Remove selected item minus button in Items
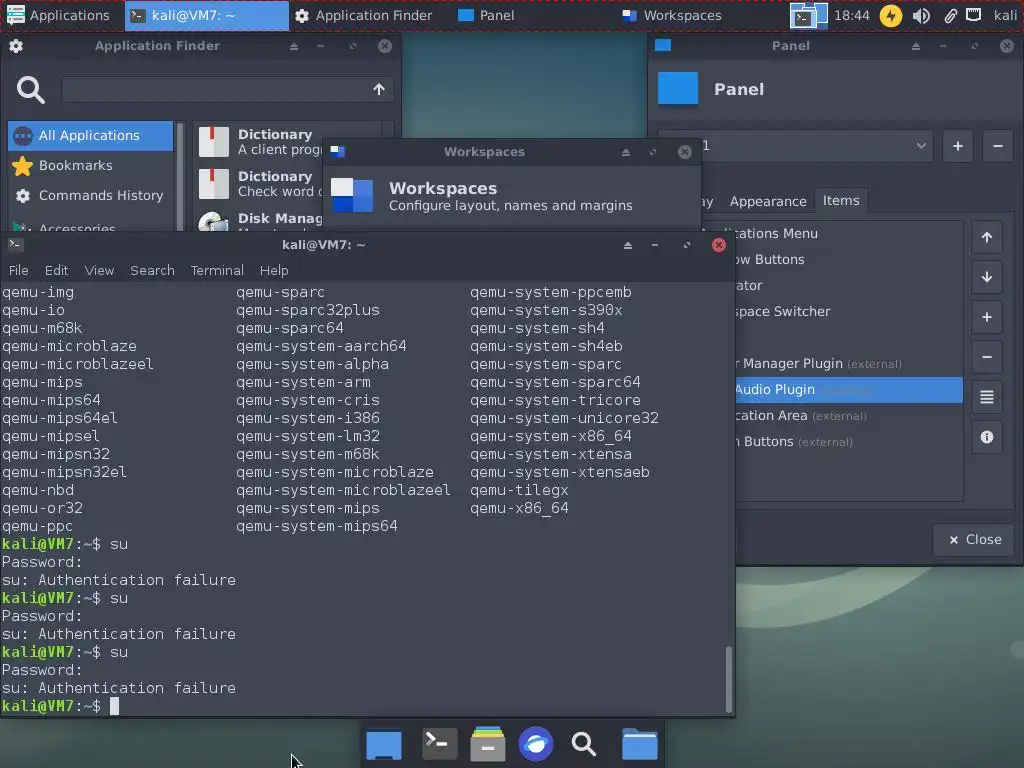1024x768 pixels. point(987,357)
